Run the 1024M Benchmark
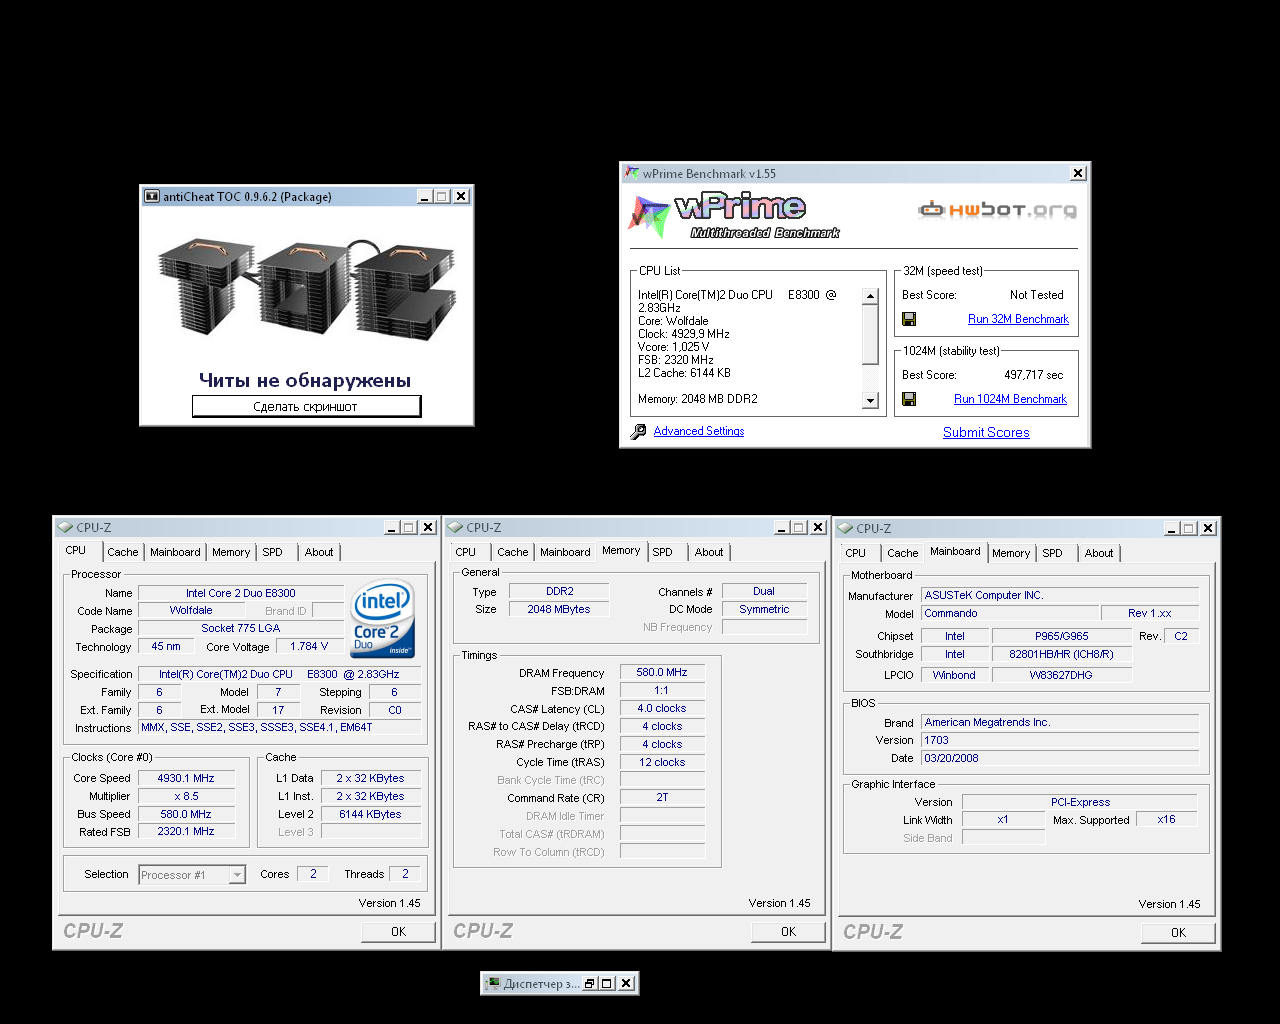The image size is (1280, 1024). click(1010, 399)
